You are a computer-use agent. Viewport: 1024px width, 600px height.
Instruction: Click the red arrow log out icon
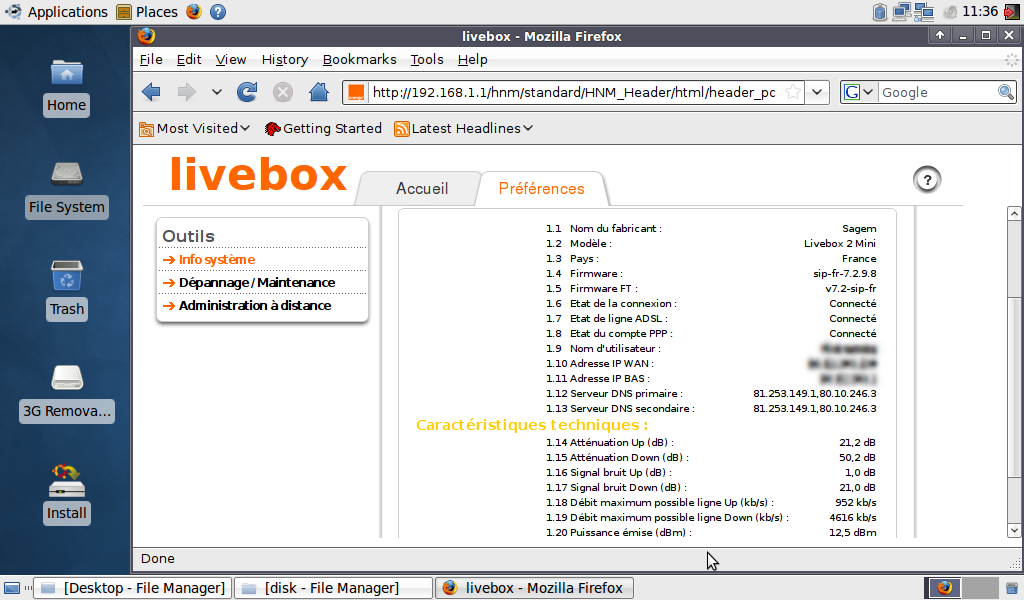[1012, 12]
